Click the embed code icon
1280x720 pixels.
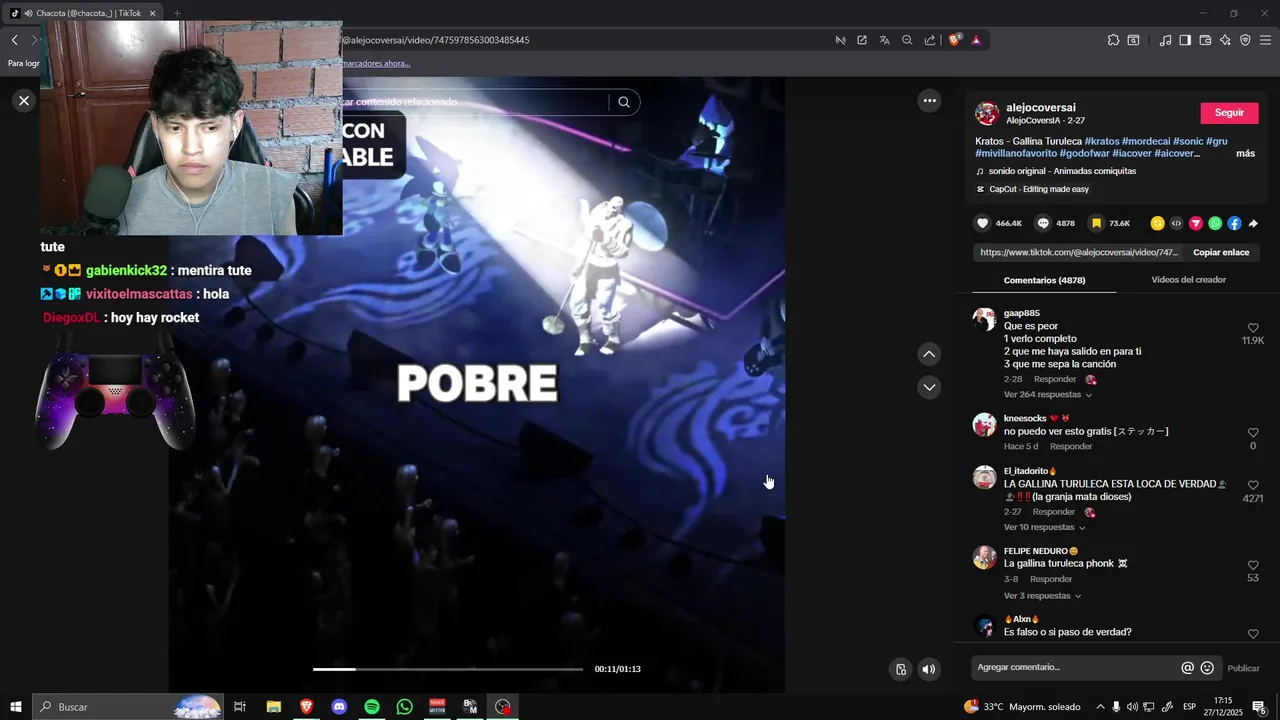tap(1176, 223)
